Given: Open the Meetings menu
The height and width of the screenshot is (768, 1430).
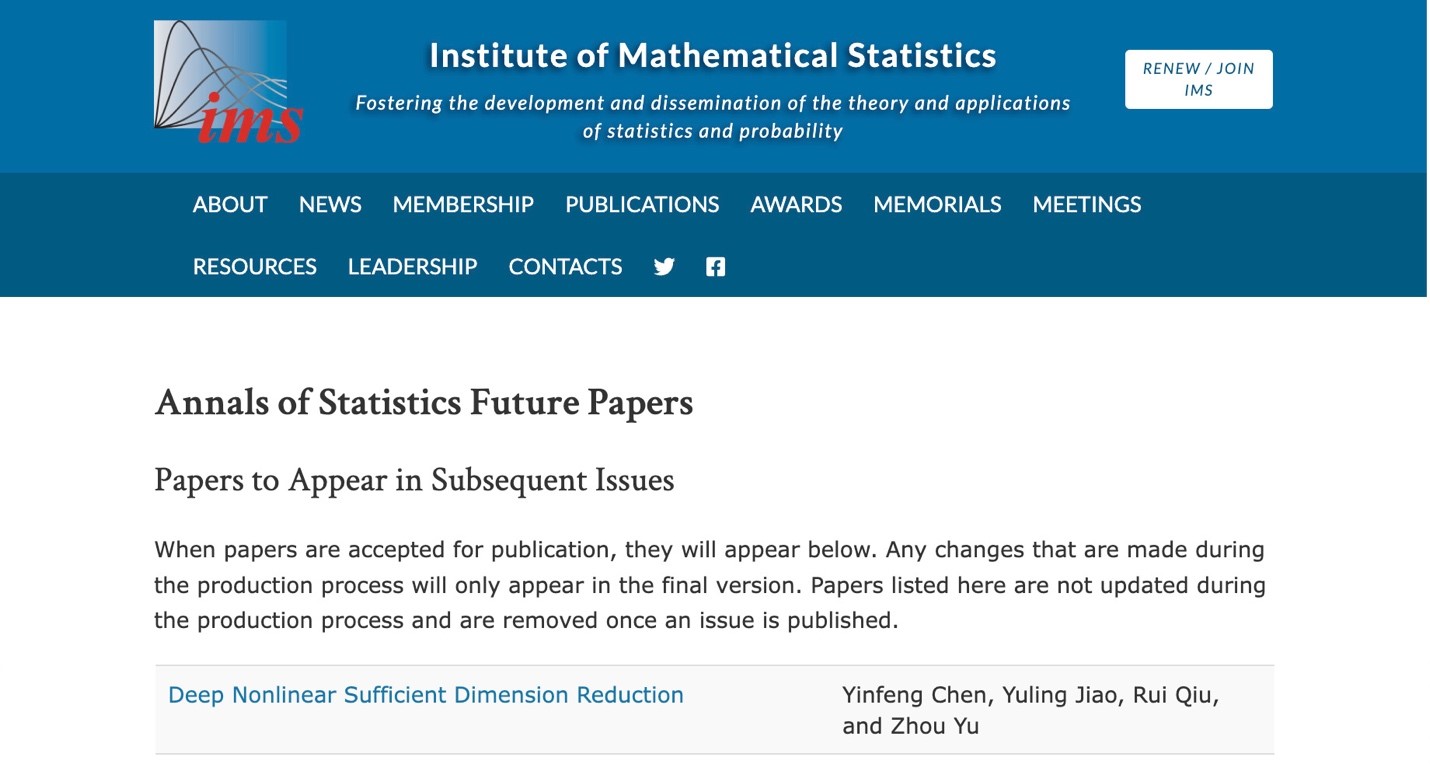Looking at the screenshot, I should [1087, 205].
